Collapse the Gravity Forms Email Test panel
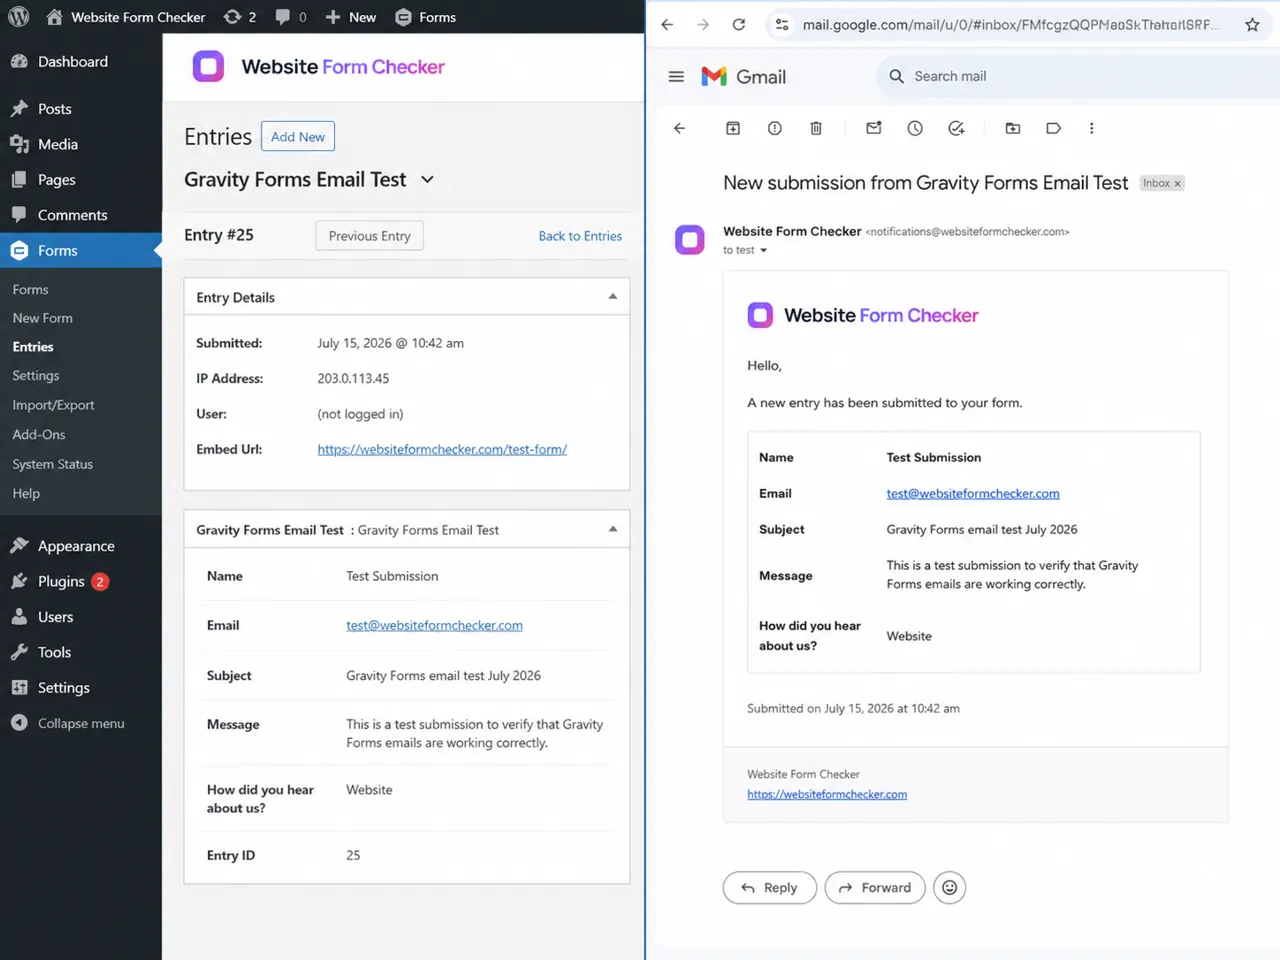 pos(613,530)
